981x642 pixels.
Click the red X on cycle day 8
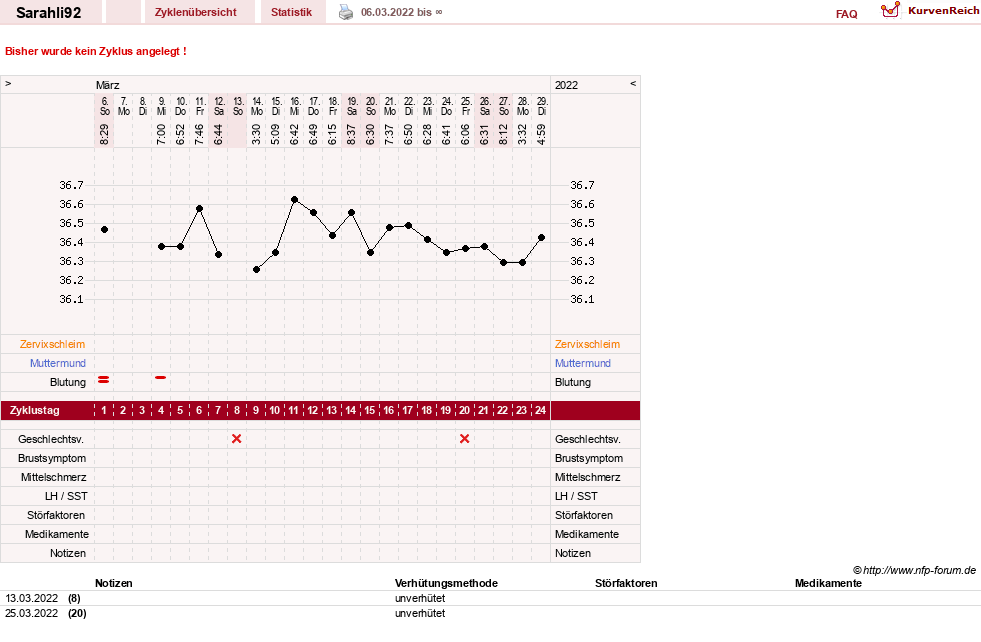[x=236, y=439]
